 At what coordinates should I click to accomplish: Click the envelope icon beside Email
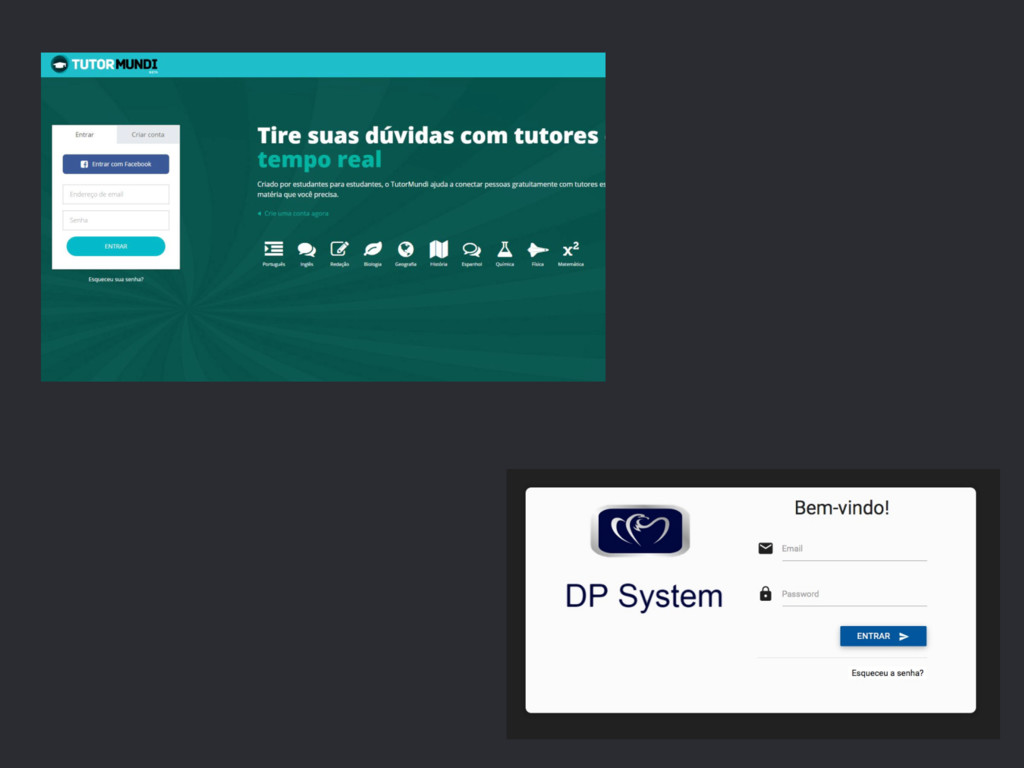pyautogui.click(x=765, y=548)
